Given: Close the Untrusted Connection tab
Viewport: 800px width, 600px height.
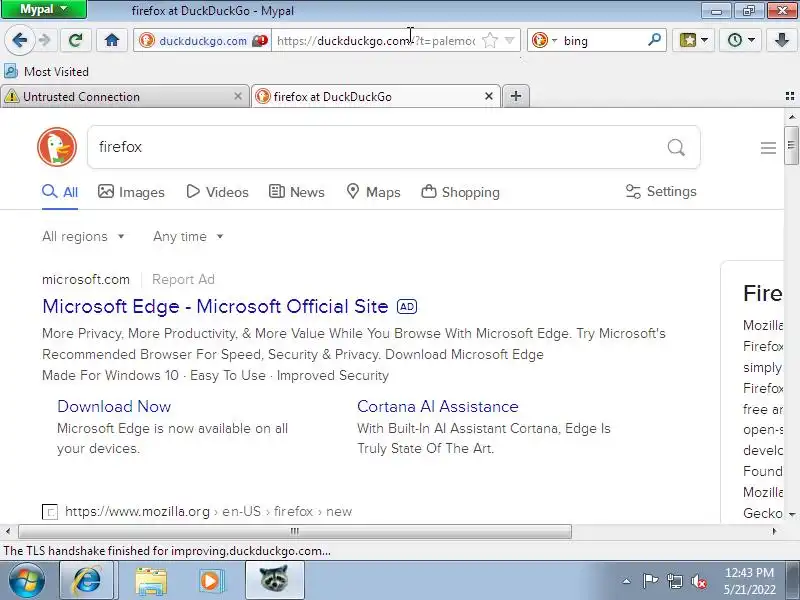Looking at the screenshot, I should (238, 96).
